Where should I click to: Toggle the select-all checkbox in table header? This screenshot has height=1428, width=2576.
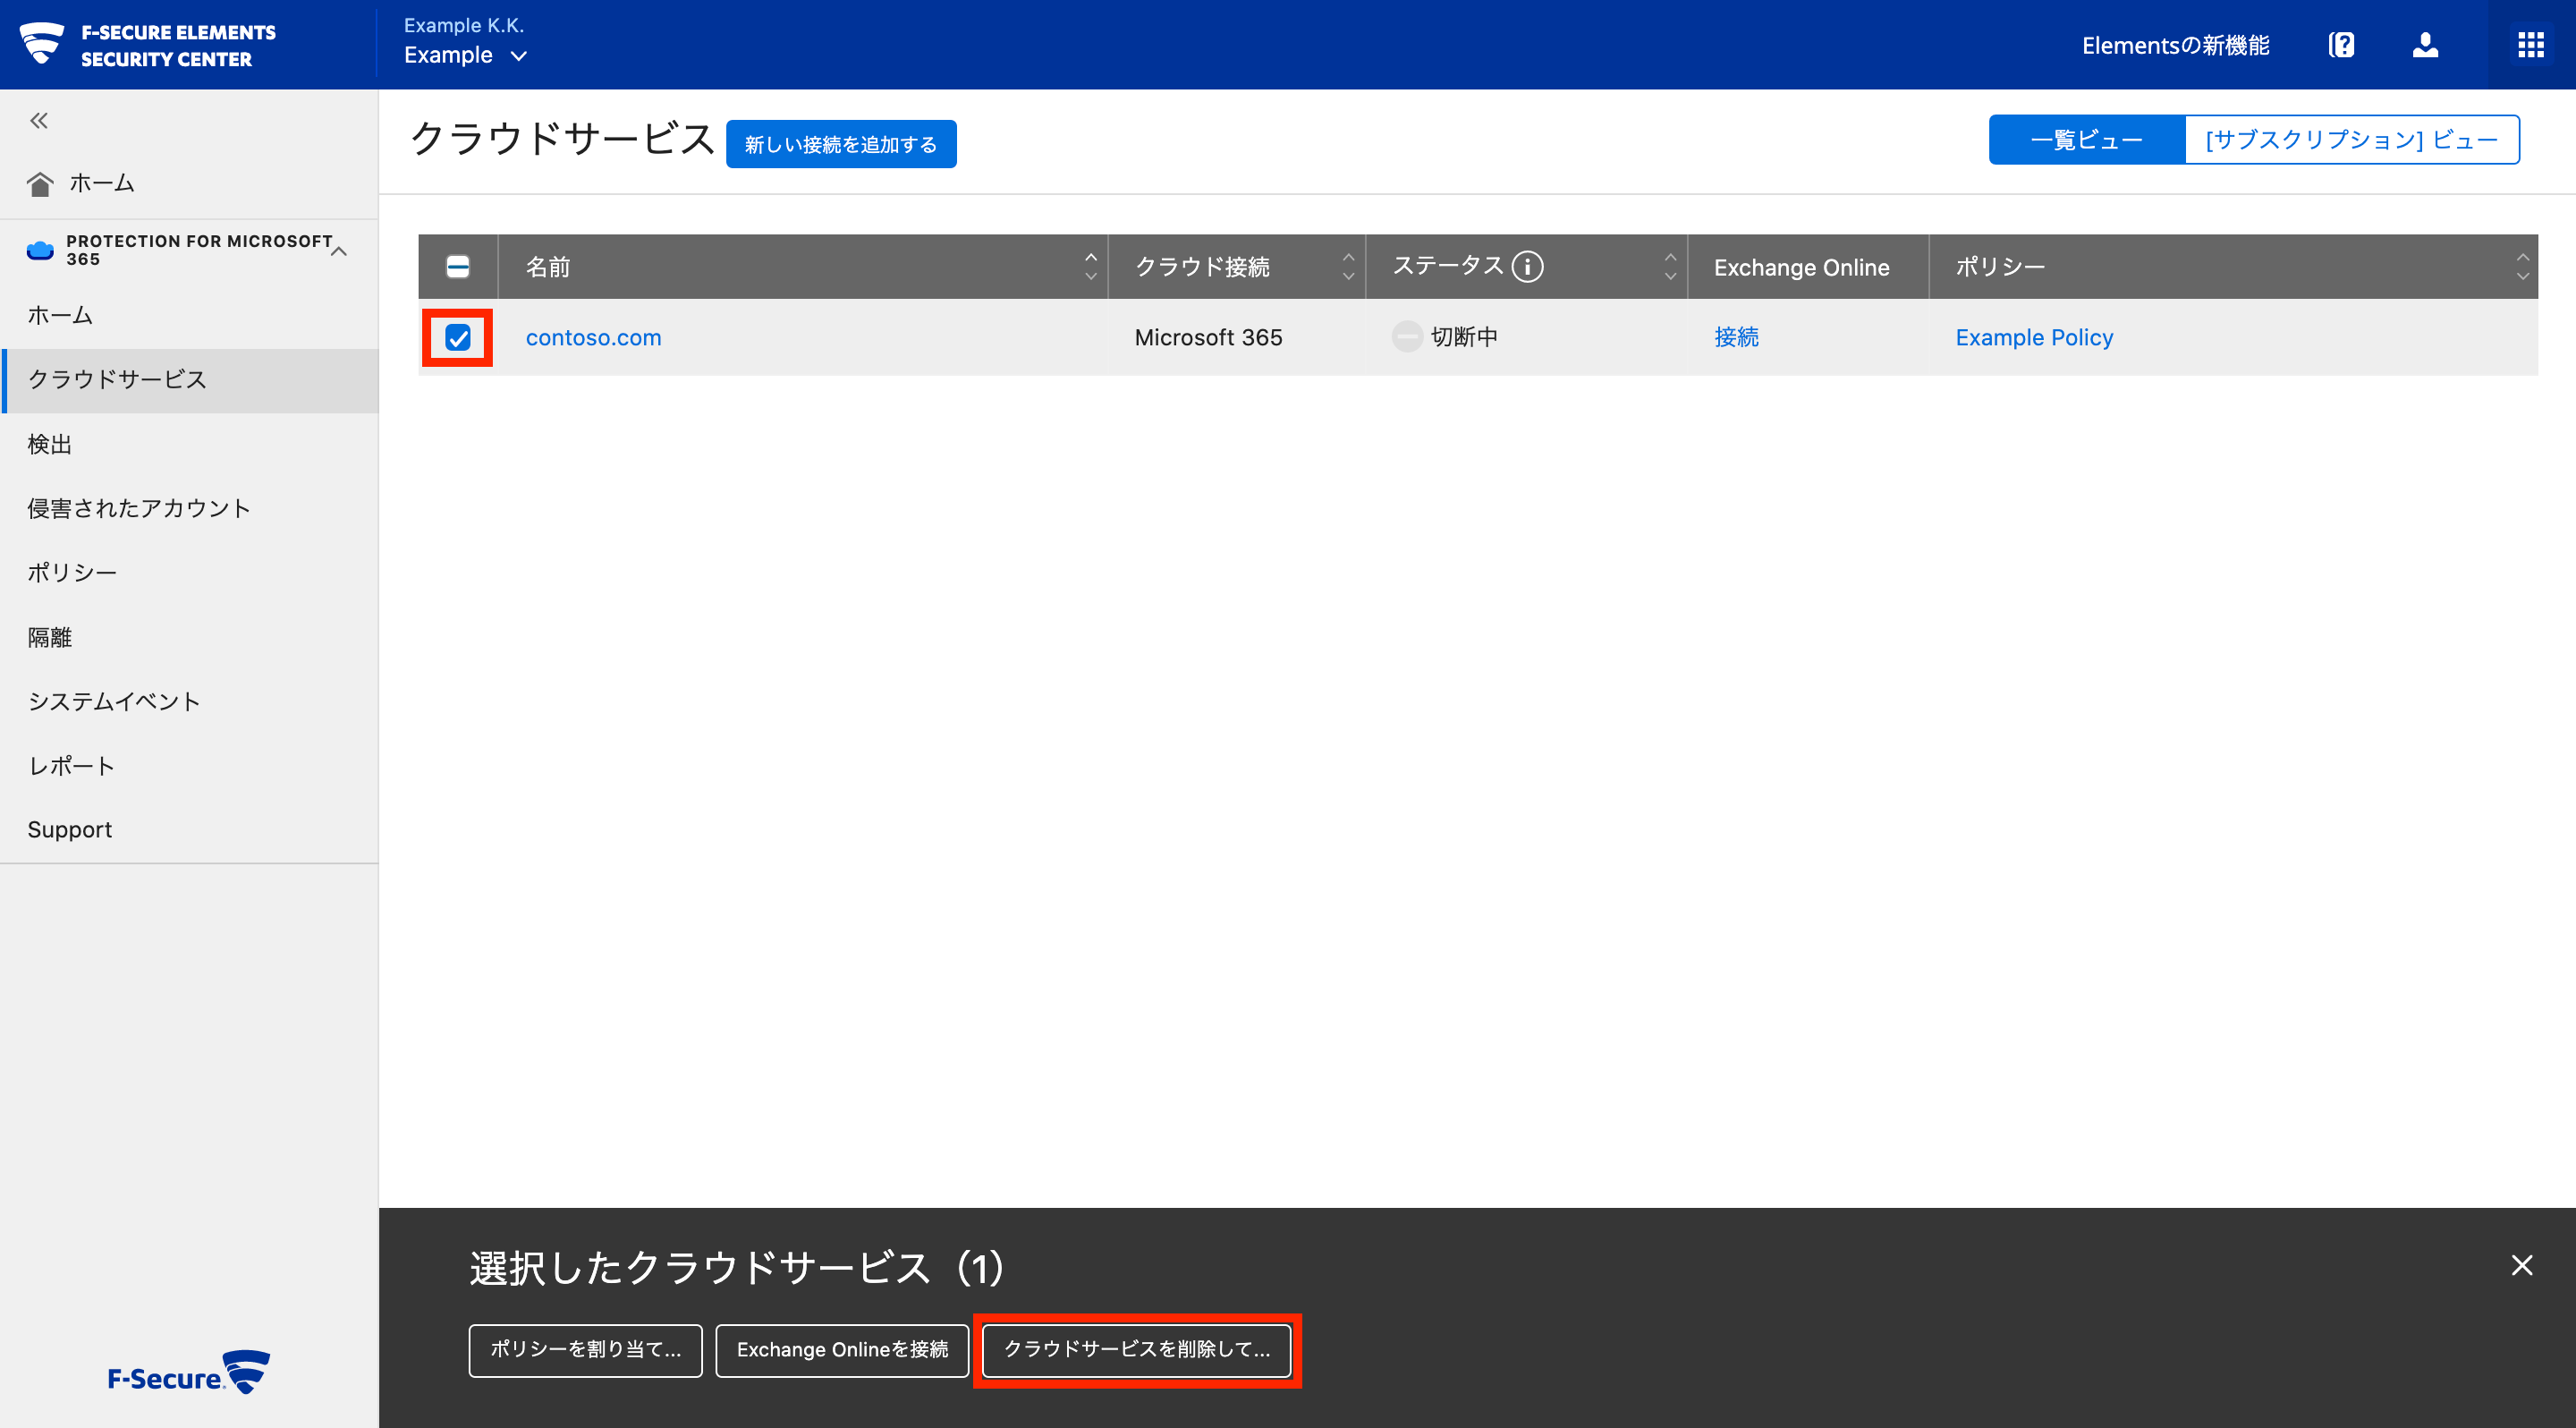click(457, 267)
